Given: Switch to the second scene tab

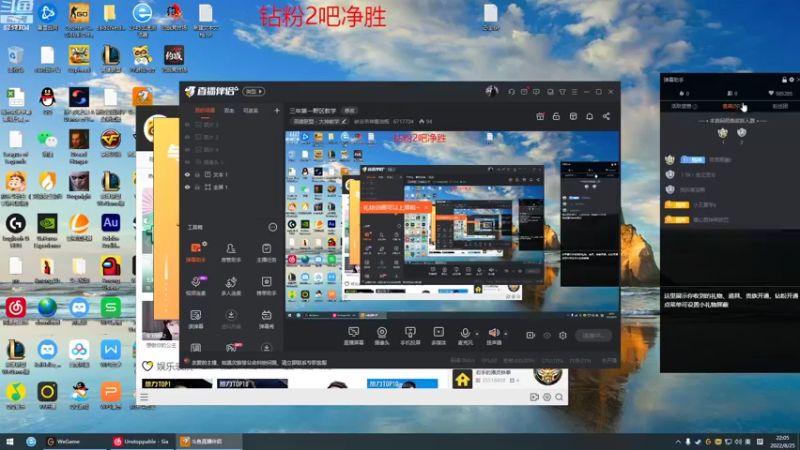Looking at the screenshot, I should coord(229,110).
